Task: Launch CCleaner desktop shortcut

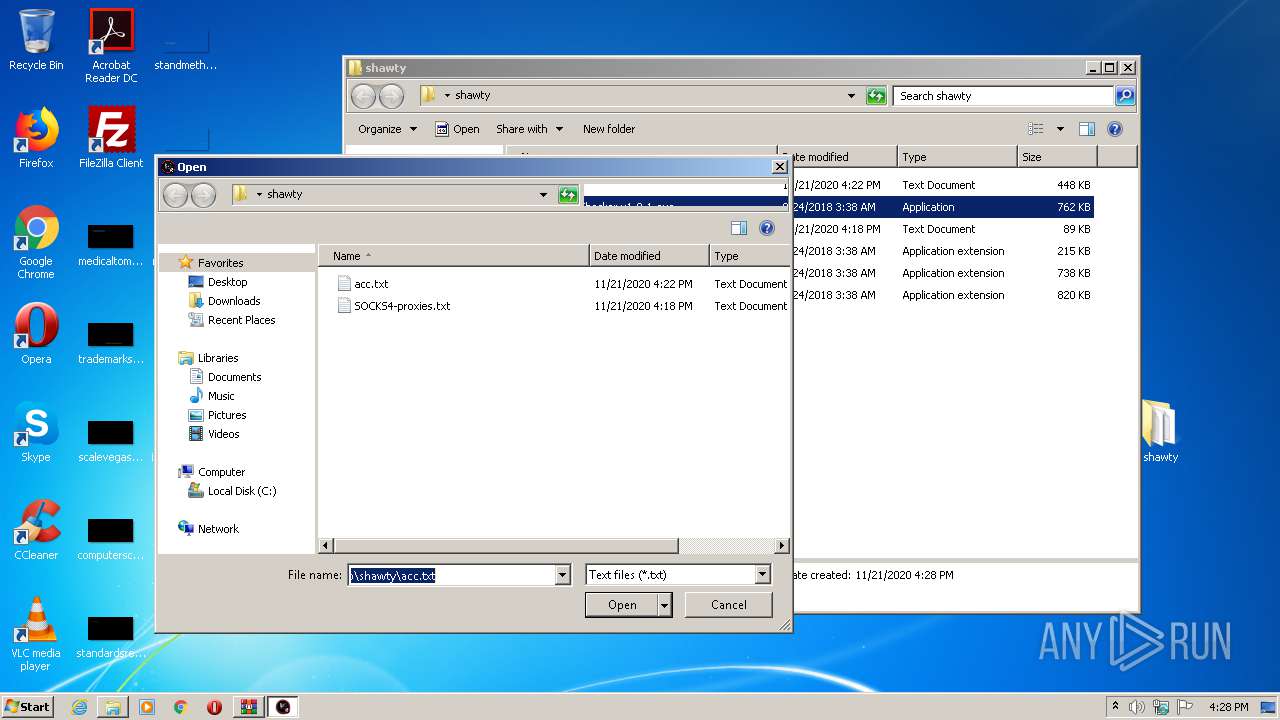Action: (x=36, y=530)
